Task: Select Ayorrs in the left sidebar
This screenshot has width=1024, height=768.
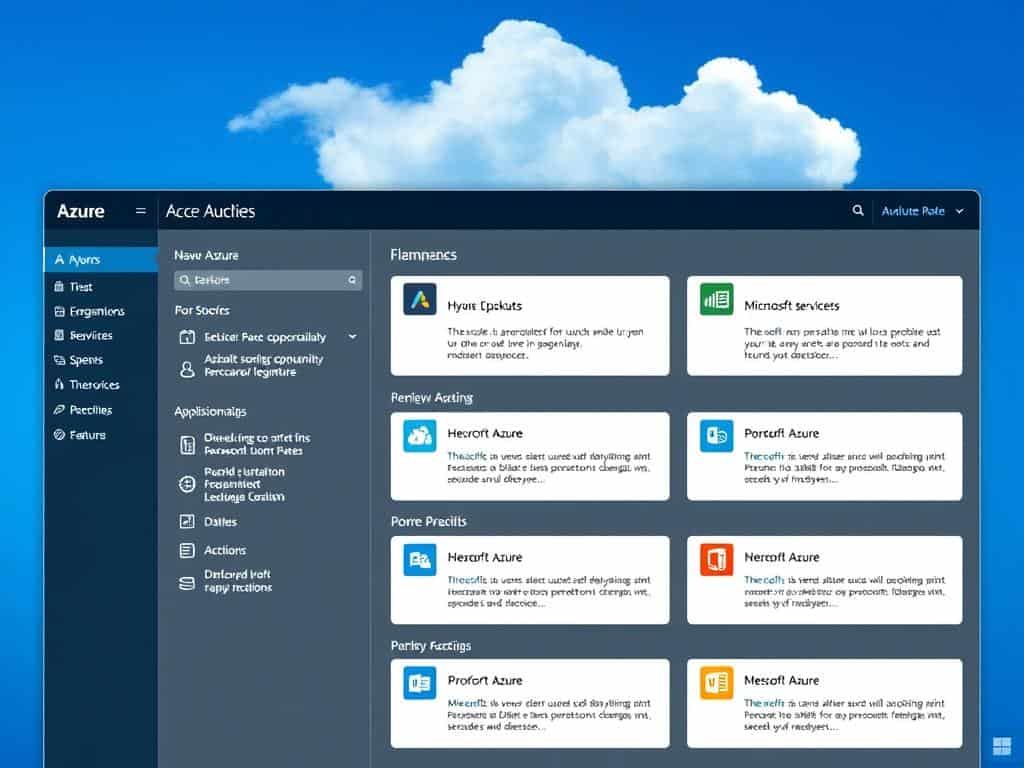Action: [x=101, y=259]
